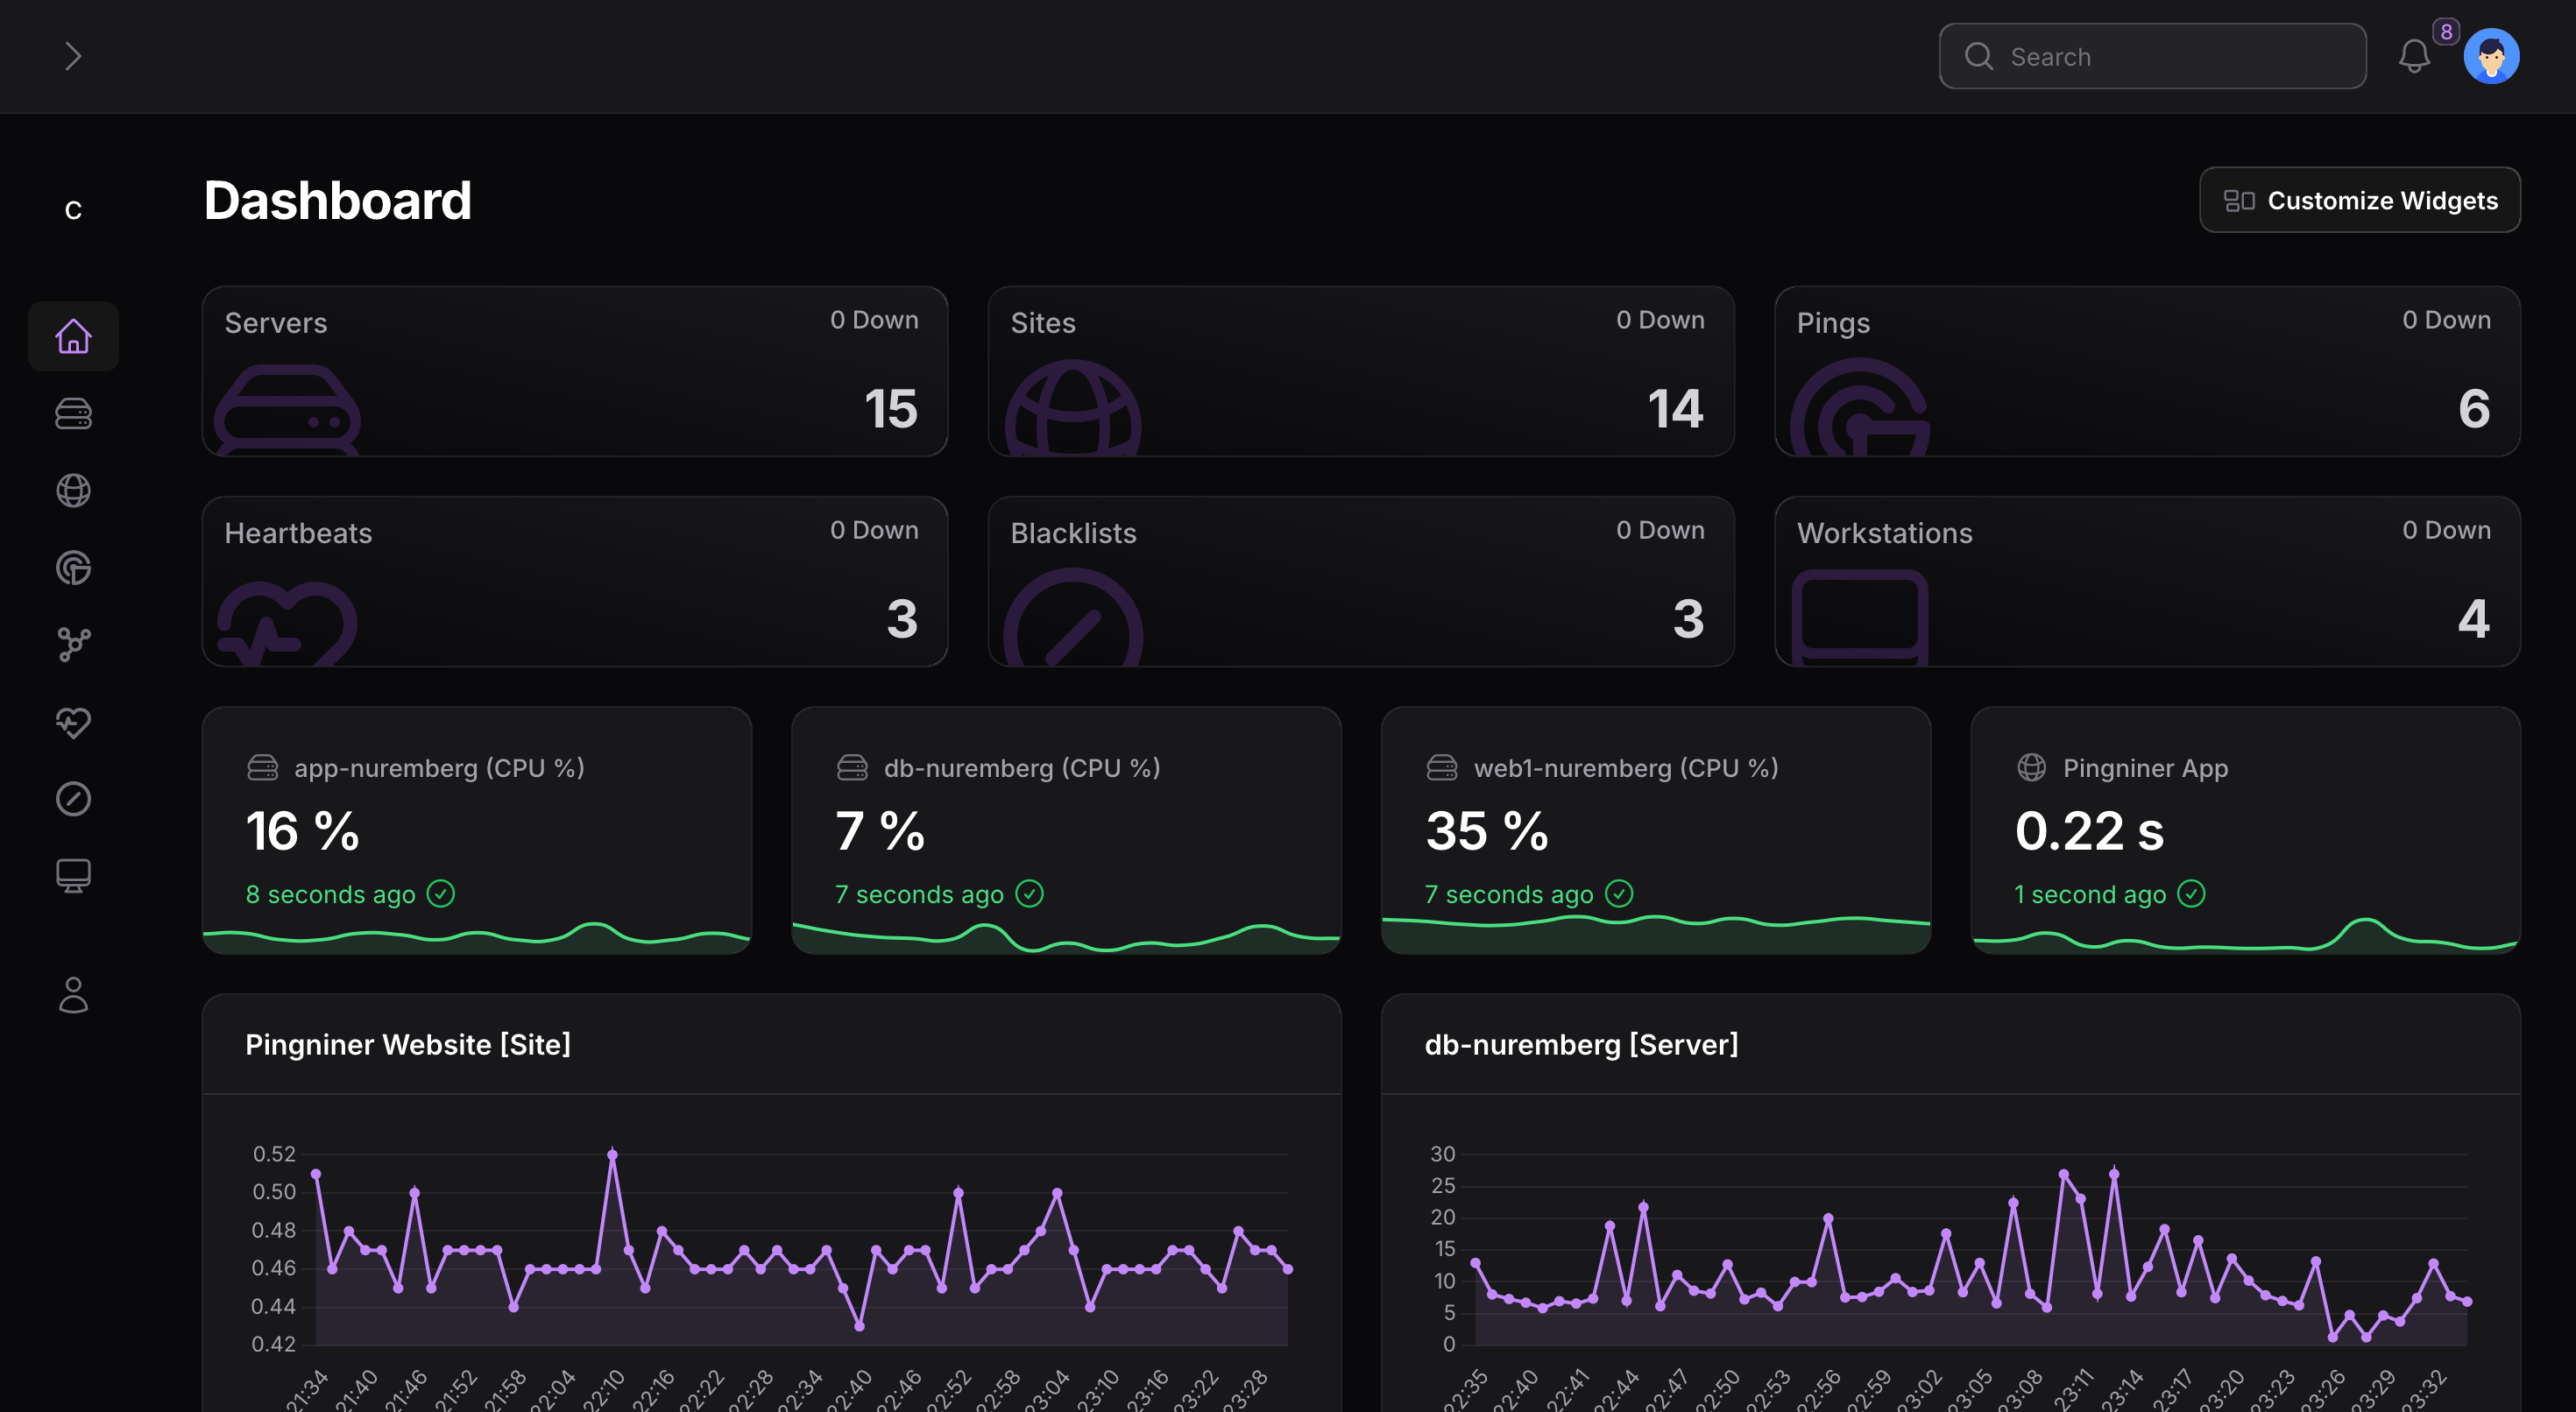Screen dimensions: 2576x1412
Task: Open the Workstations summary card
Action: [x=2146, y=581]
